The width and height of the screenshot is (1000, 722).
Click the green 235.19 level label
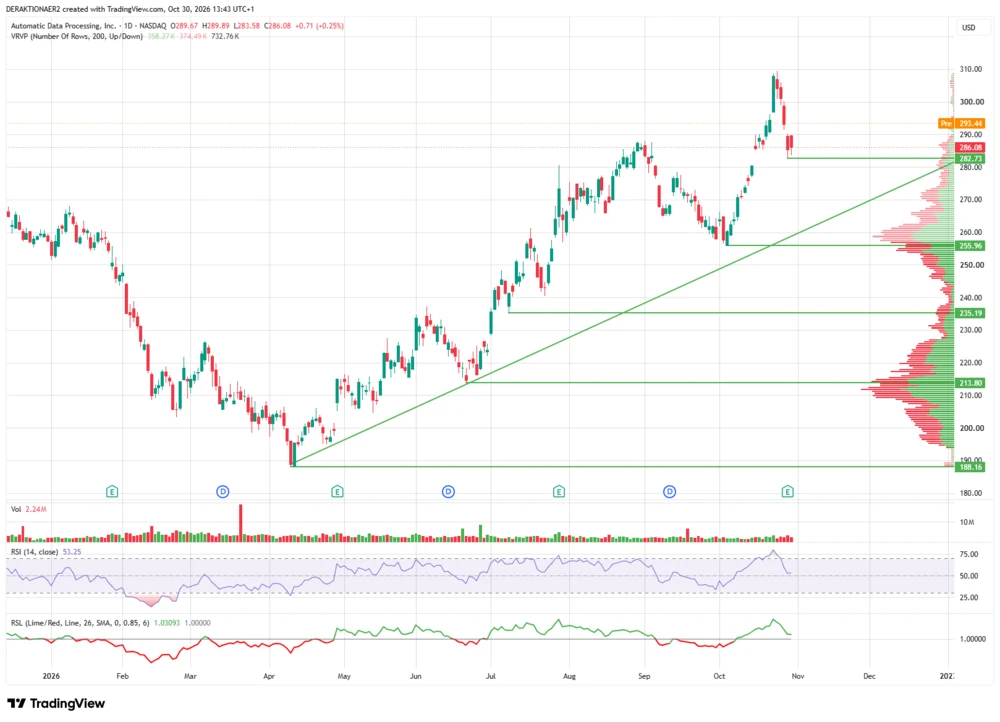970,313
